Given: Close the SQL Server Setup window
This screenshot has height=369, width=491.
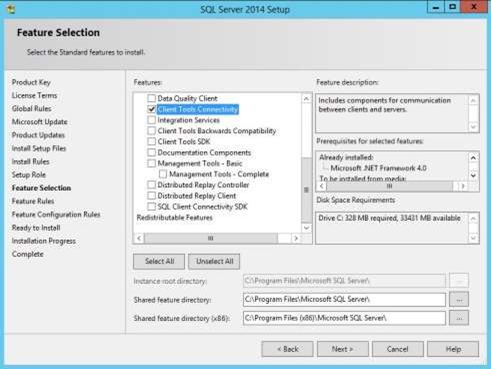Looking at the screenshot, I should [x=474, y=7].
